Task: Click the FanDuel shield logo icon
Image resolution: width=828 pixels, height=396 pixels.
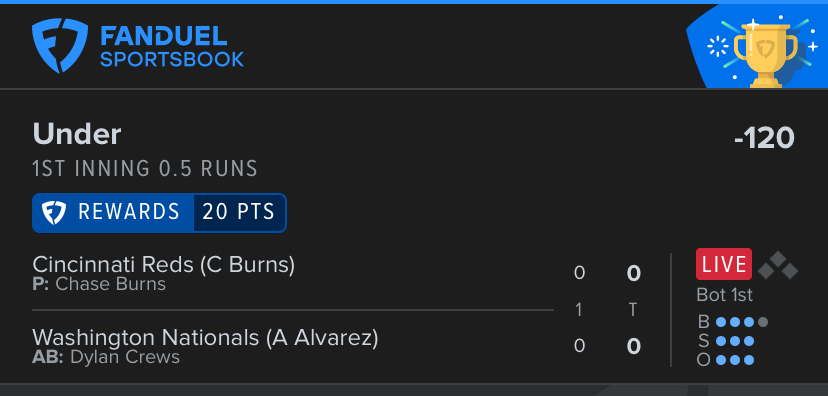Action: tap(60, 45)
